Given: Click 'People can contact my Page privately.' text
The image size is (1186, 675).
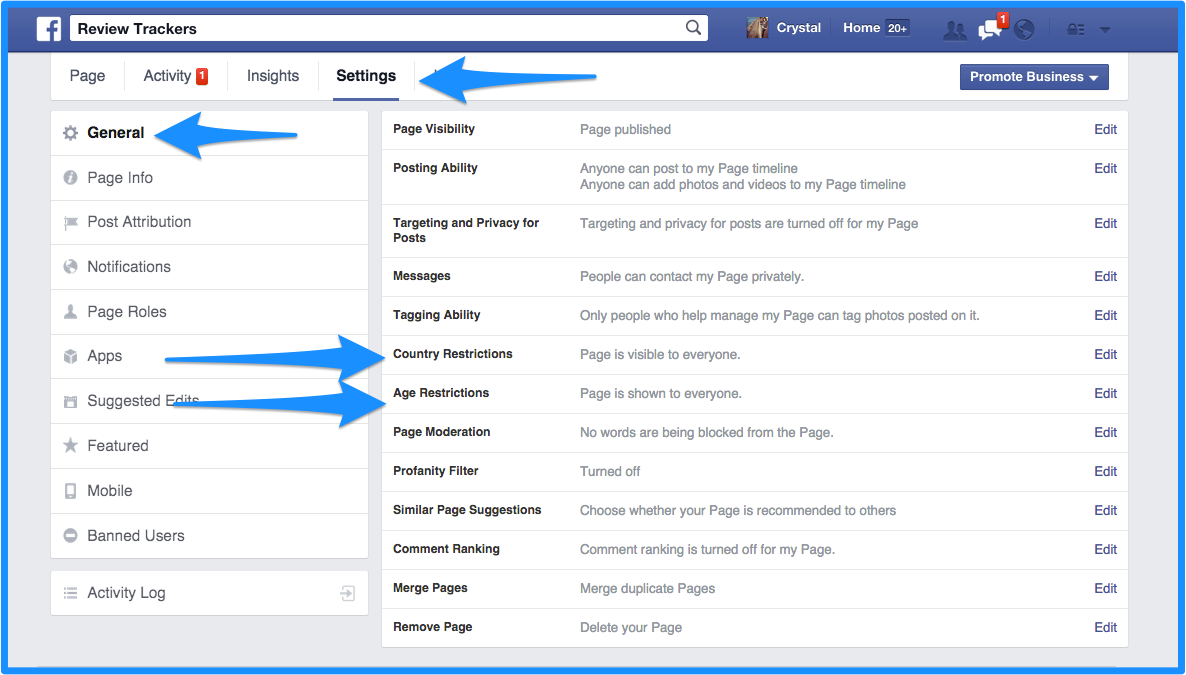Looking at the screenshot, I should 692,276.
